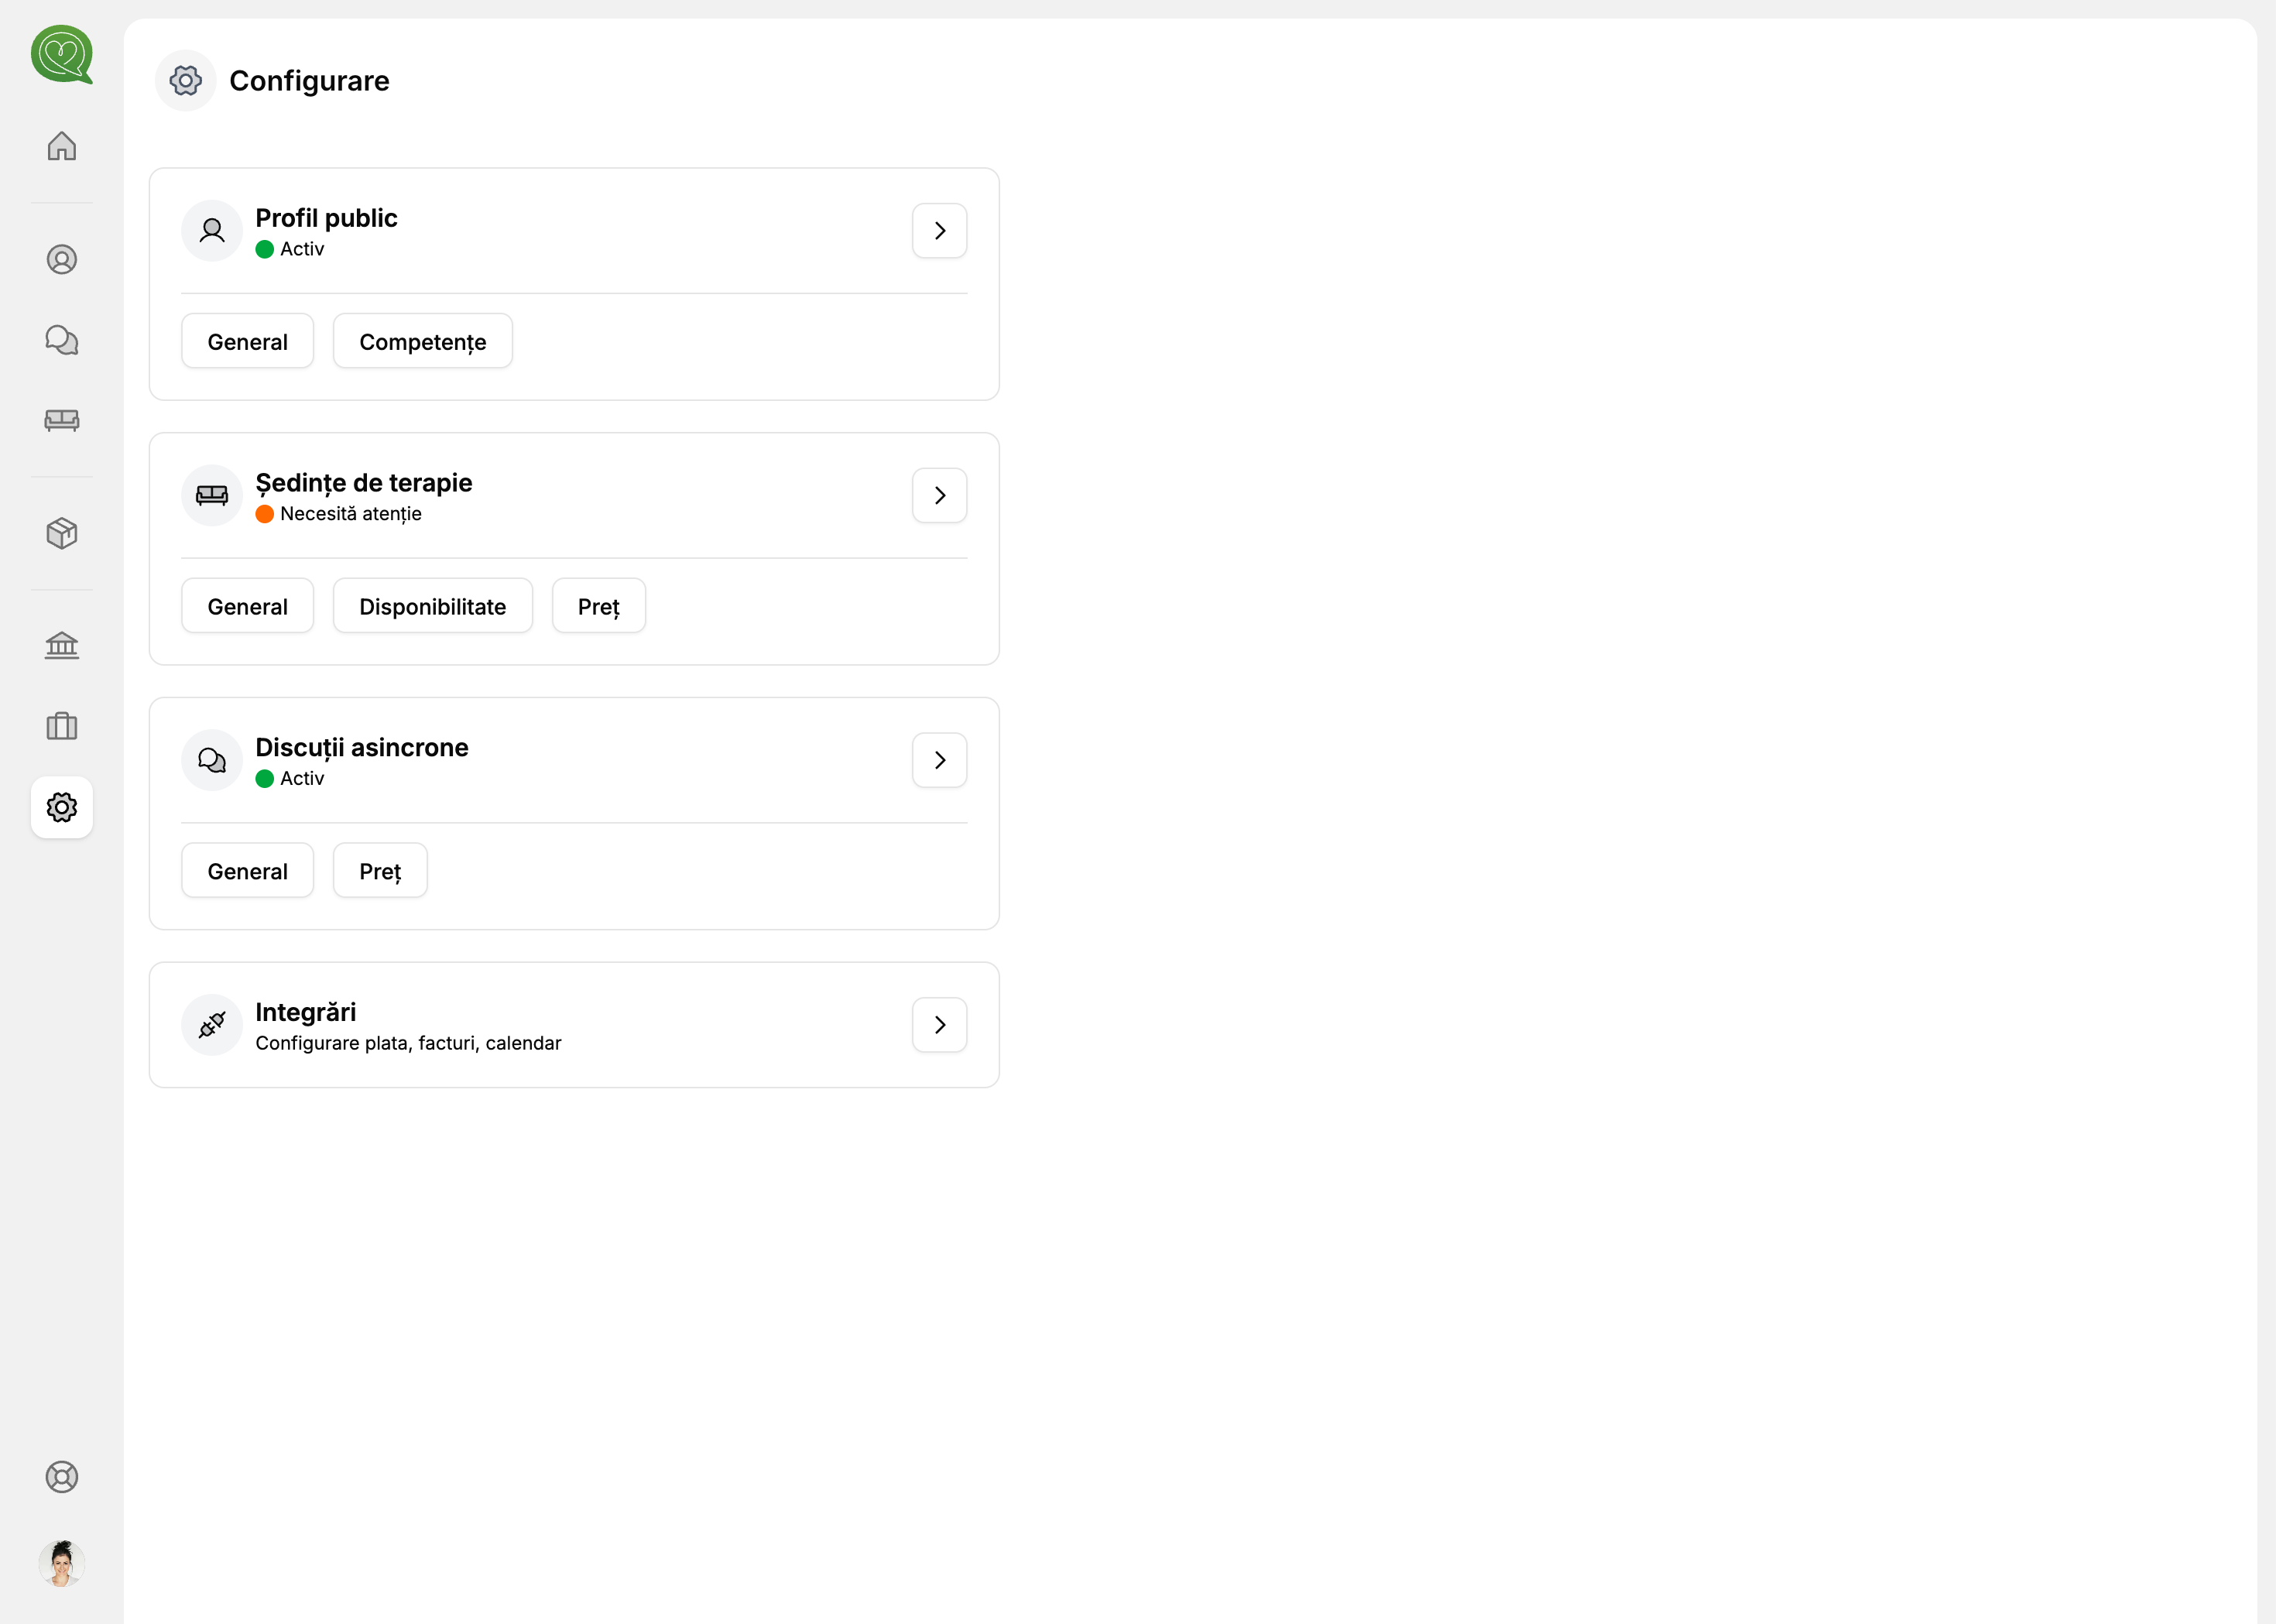
Task: Select the user profile icon in sidebar
Action: (x=61, y=259)
